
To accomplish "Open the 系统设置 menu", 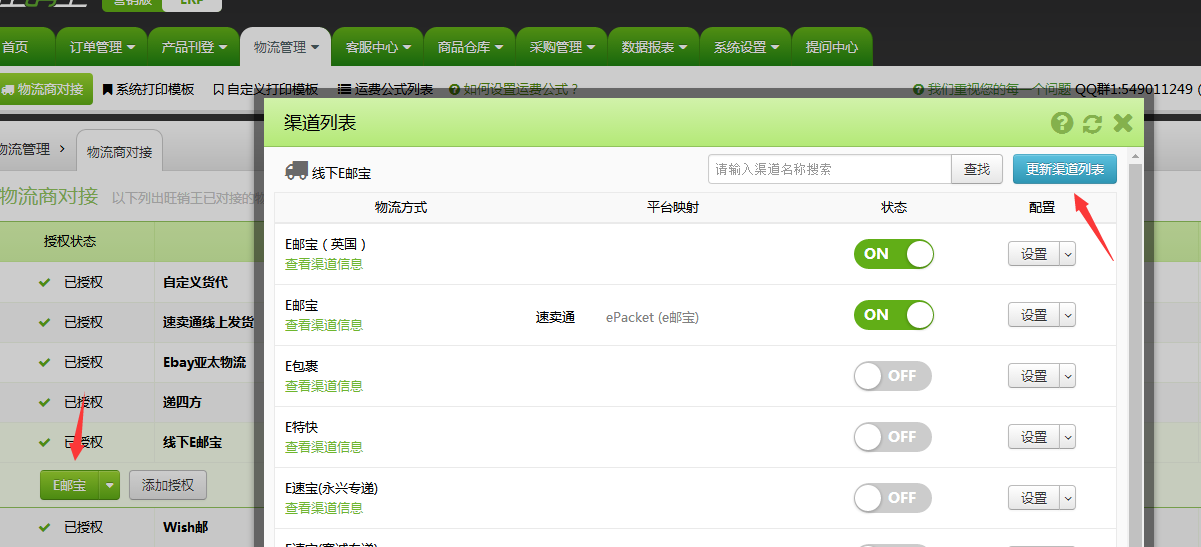I will point(746,47).
